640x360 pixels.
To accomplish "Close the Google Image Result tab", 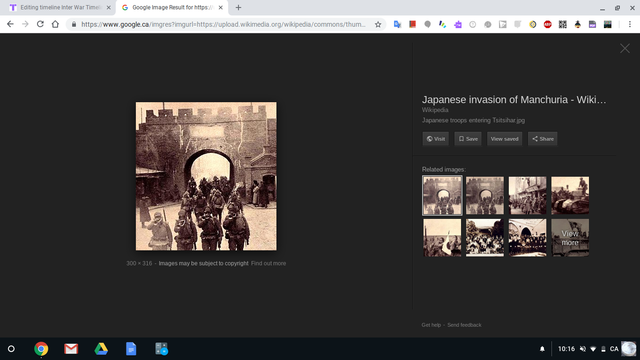I will (220, 7).
